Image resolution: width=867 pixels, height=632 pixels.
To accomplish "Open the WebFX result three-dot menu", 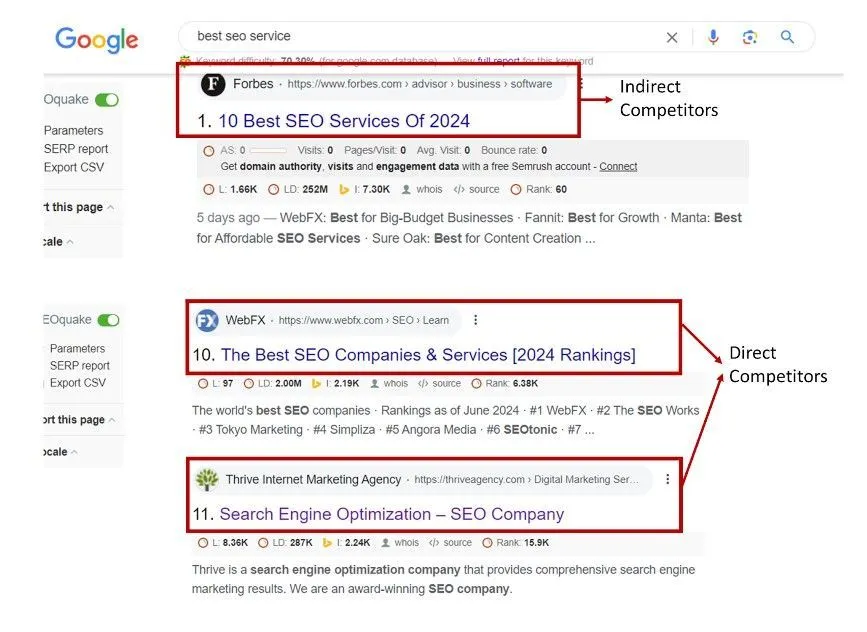I will [x=476, y=320].
